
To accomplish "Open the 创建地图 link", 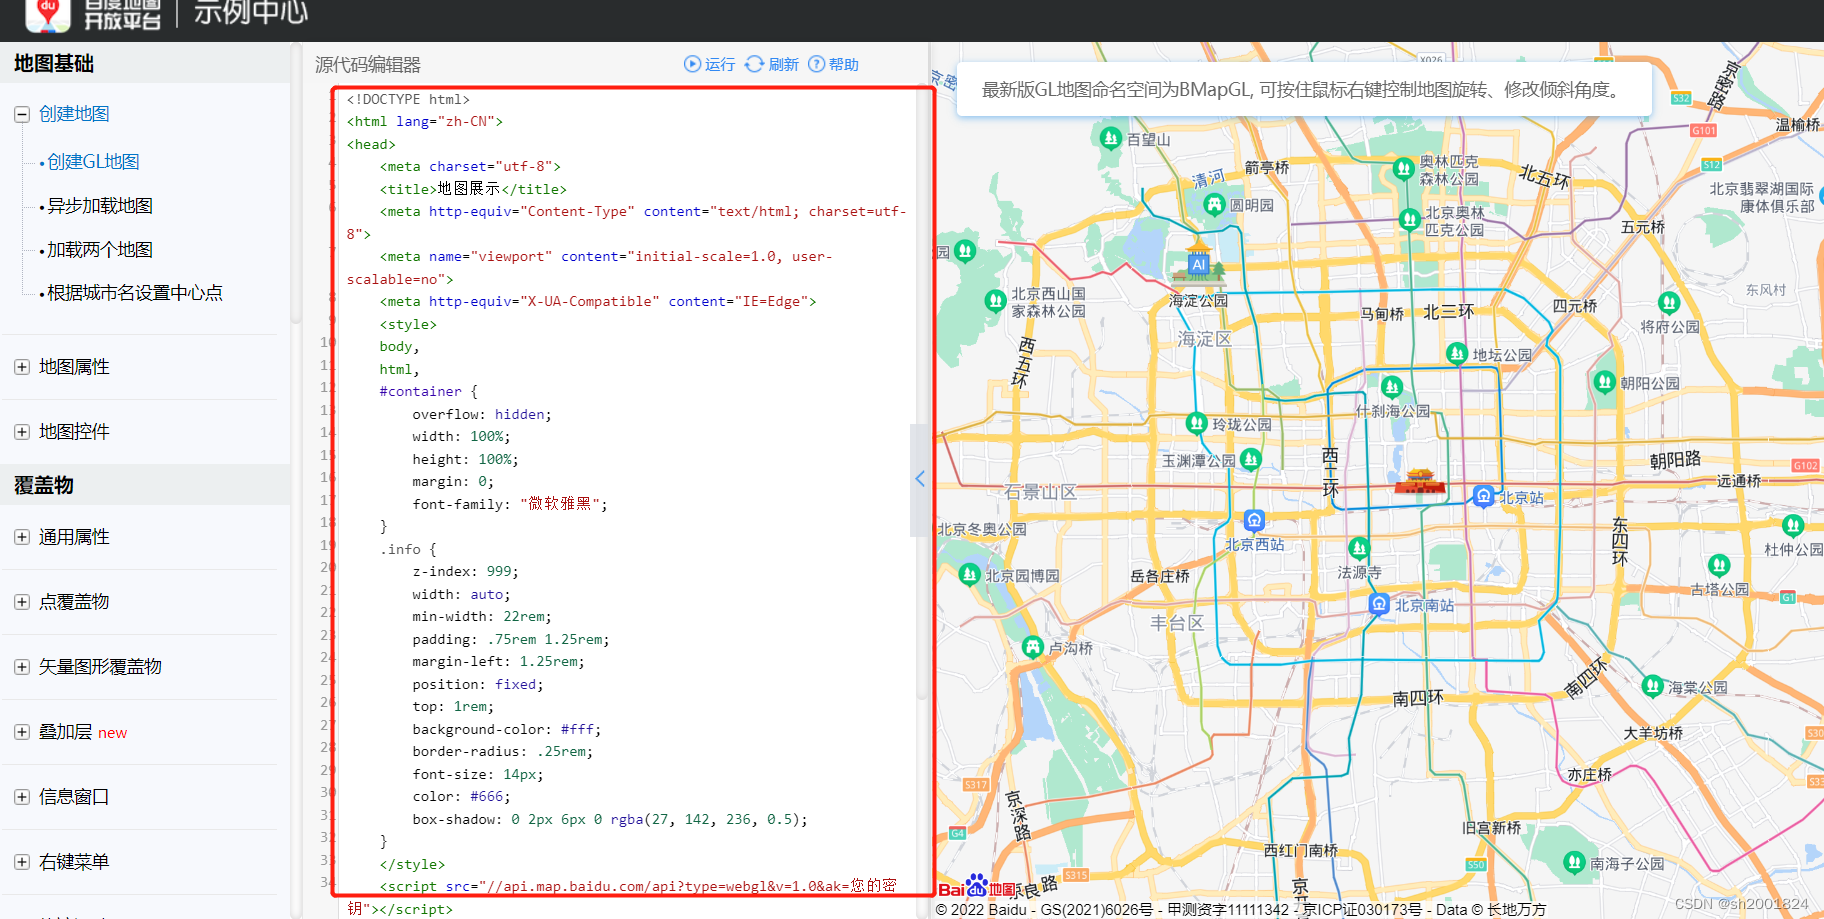I will (x=74, y=114).
